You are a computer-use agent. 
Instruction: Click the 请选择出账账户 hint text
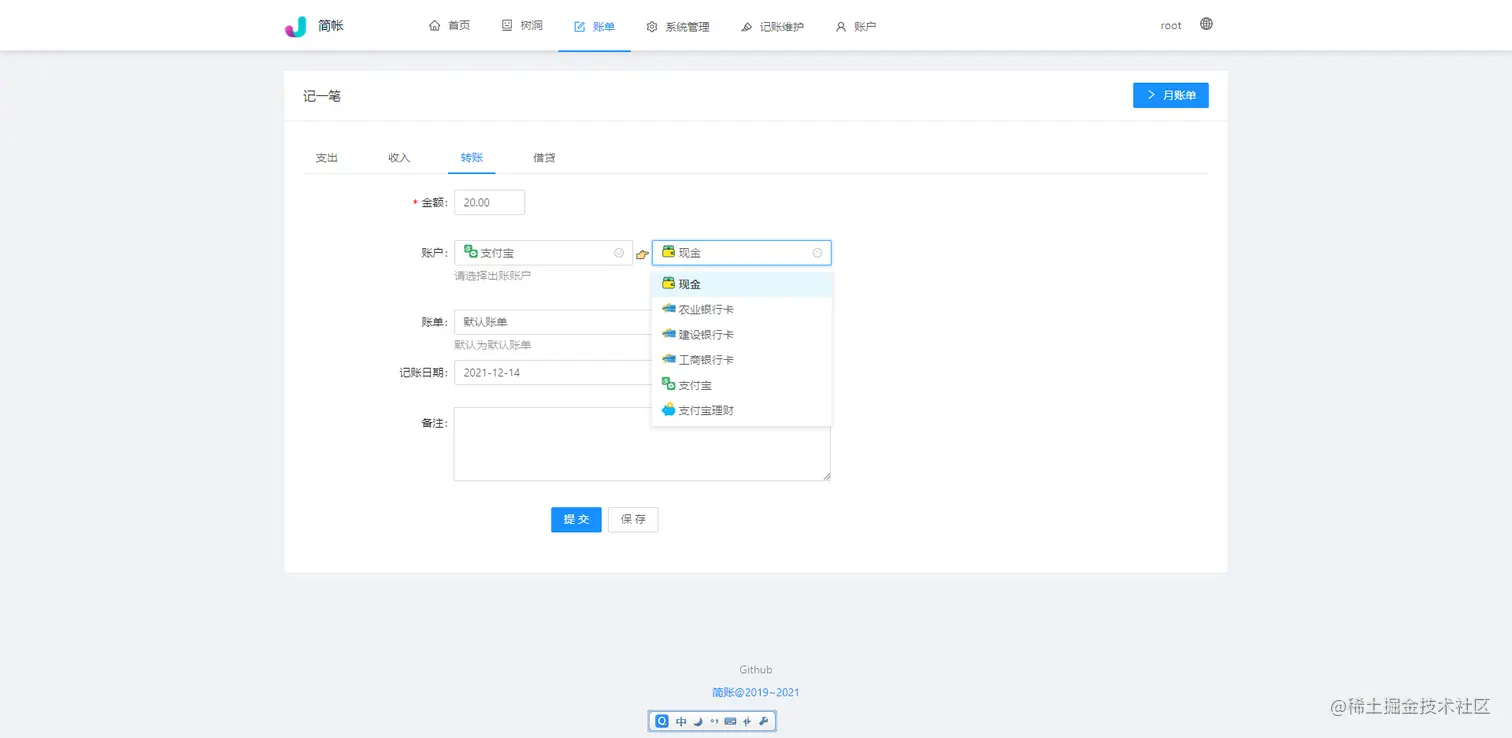[493, 275]
